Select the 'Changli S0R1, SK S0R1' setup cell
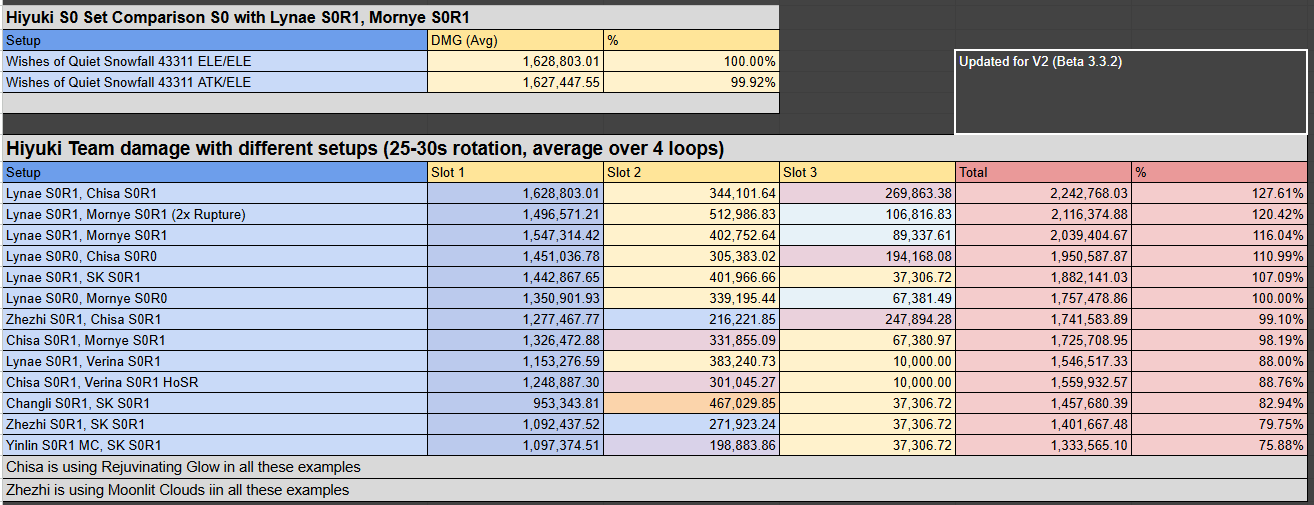This screenshot has width=1314, height=505. pyautogui.click(x=215, y=403)
